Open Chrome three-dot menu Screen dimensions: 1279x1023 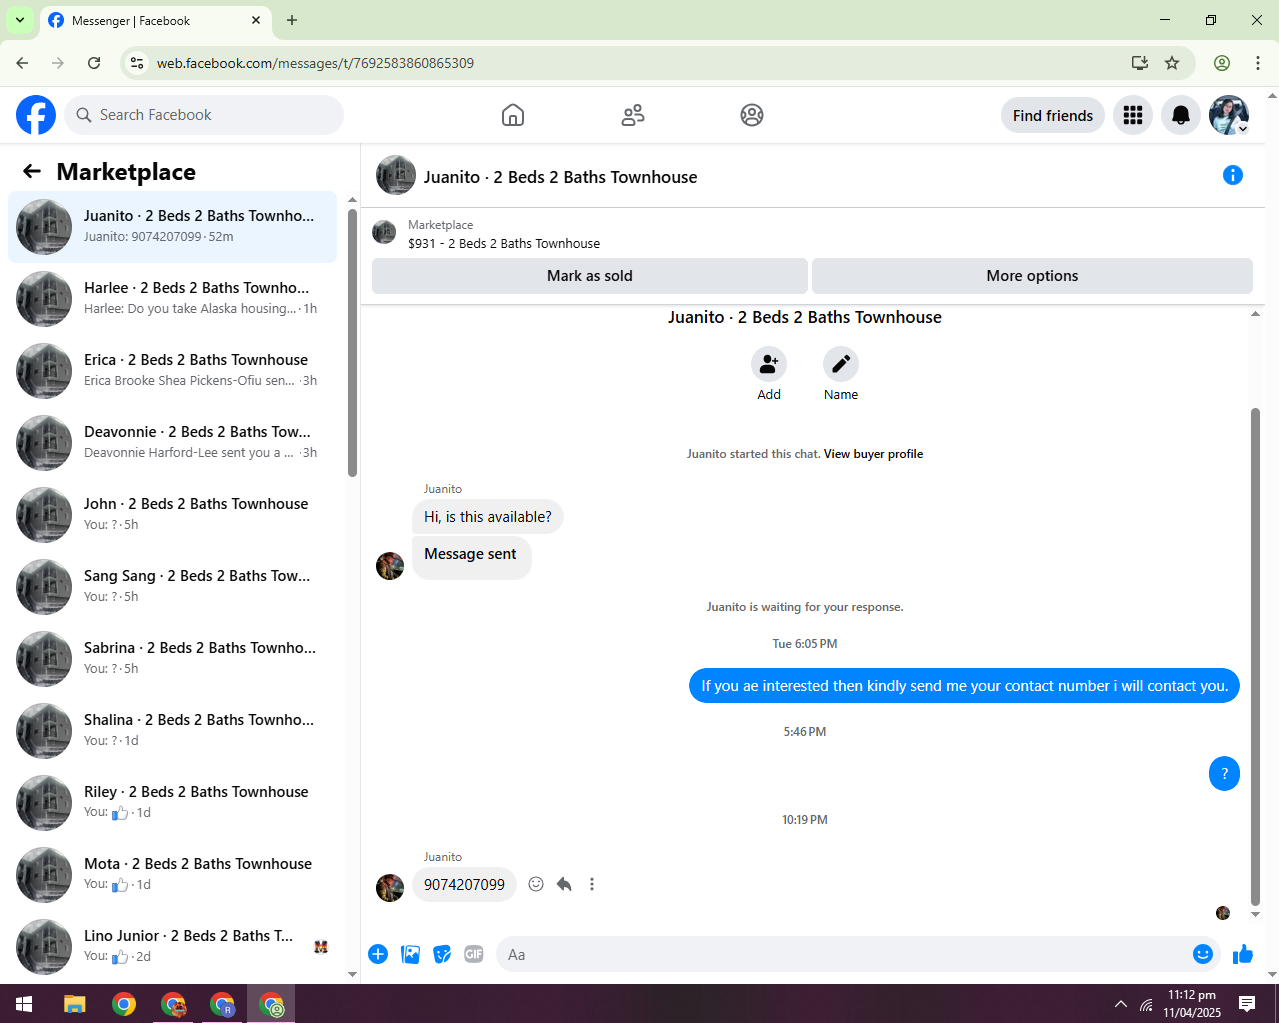point(1258,63)
